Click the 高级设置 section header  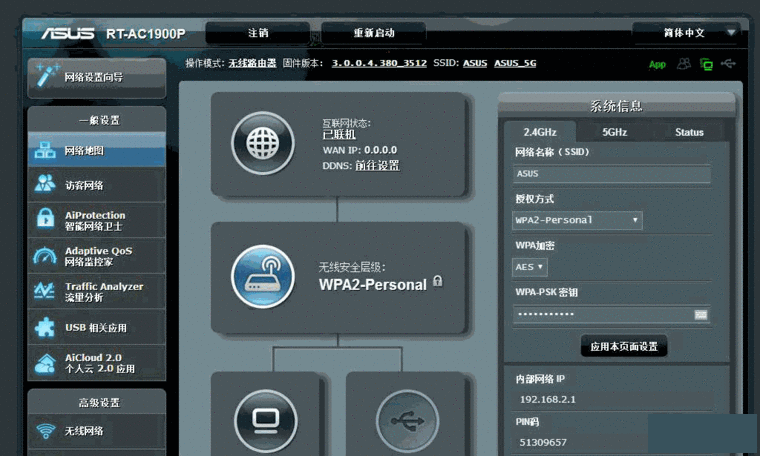pos(99,402)
